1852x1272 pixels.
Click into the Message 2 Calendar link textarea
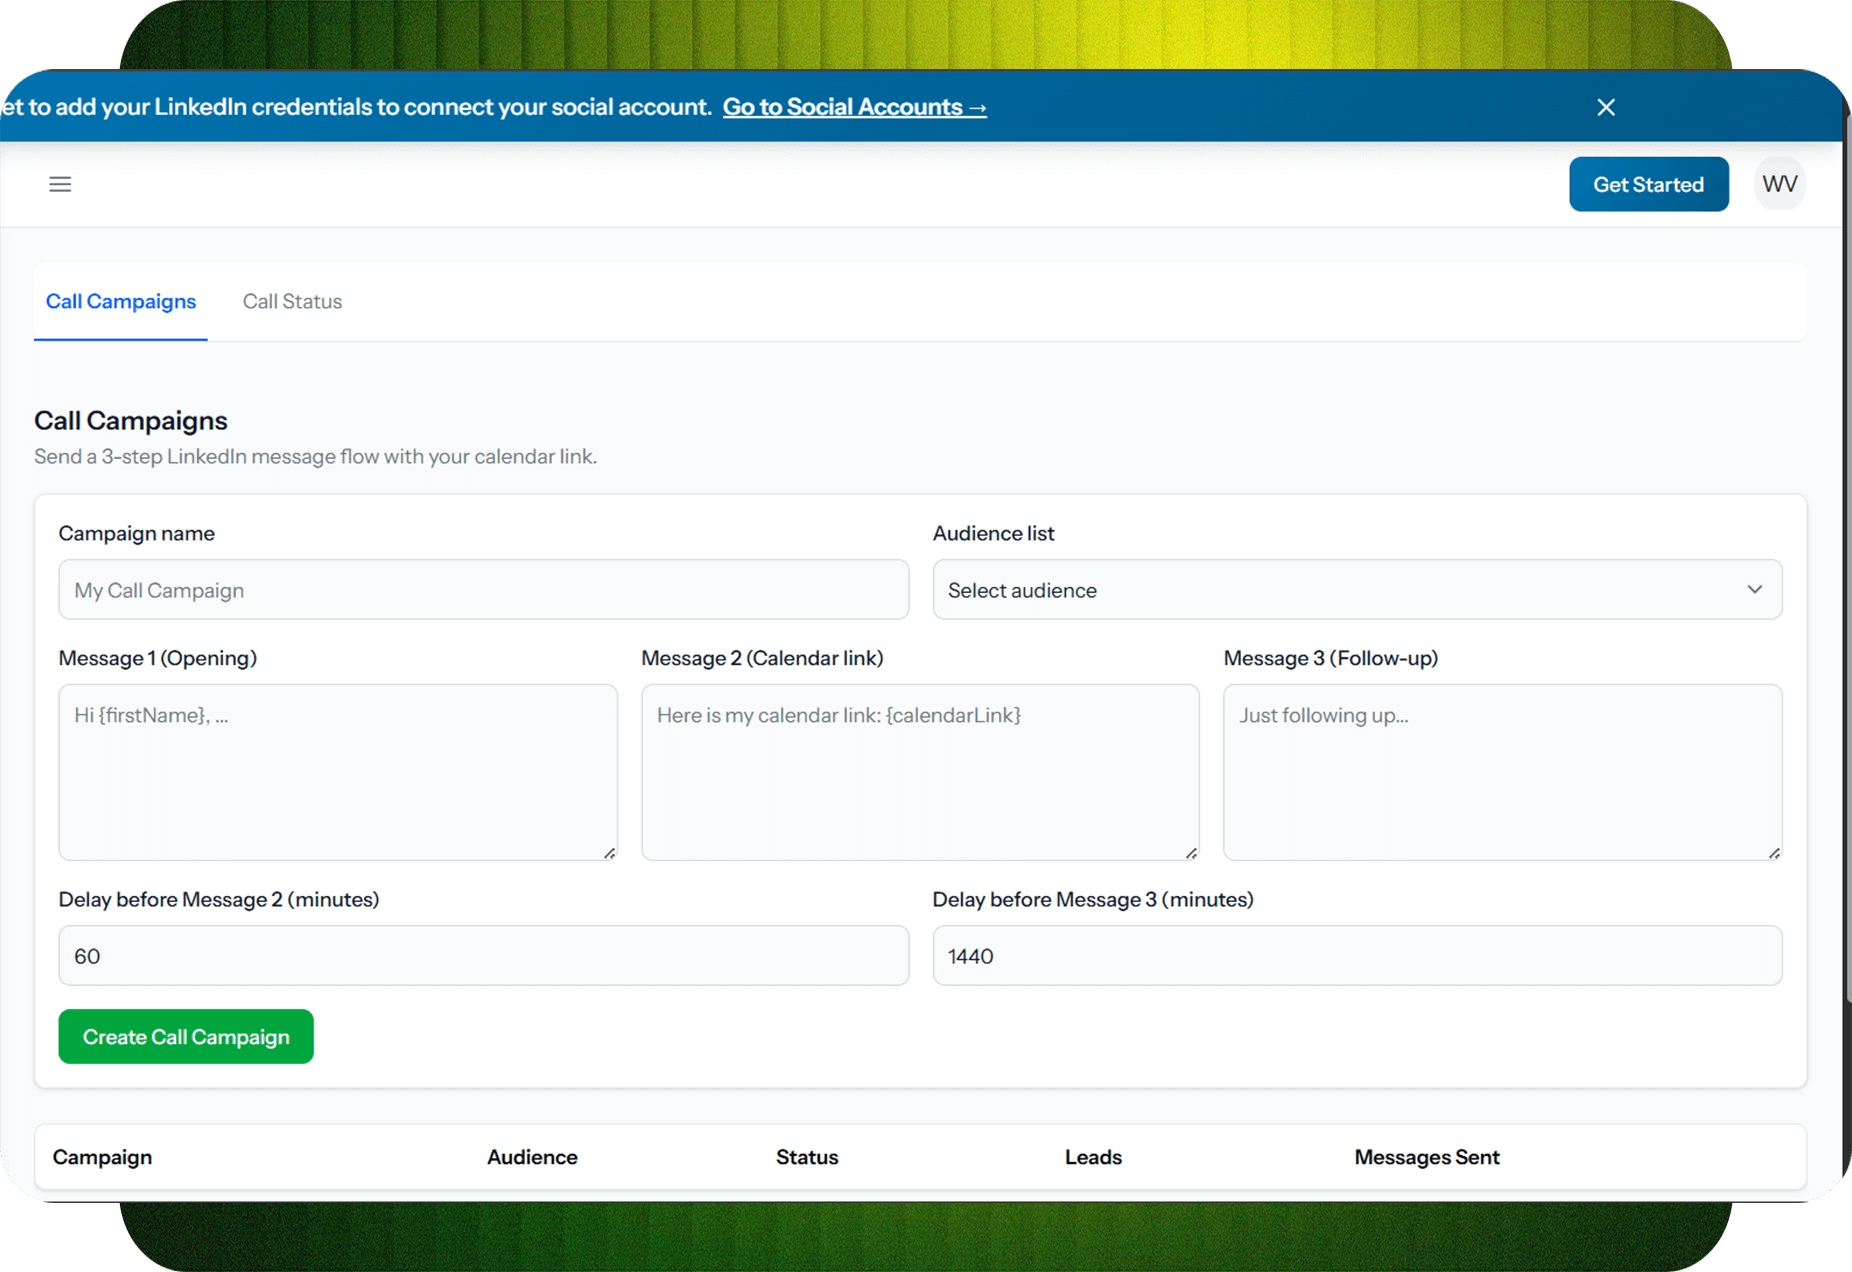919,772
